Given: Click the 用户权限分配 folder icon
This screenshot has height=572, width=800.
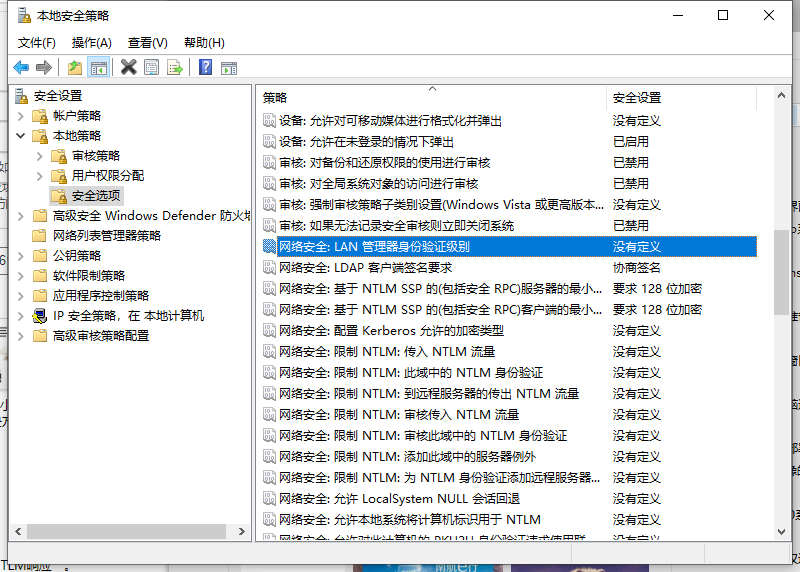Looking at the screenshot, I should coord(59,176).
